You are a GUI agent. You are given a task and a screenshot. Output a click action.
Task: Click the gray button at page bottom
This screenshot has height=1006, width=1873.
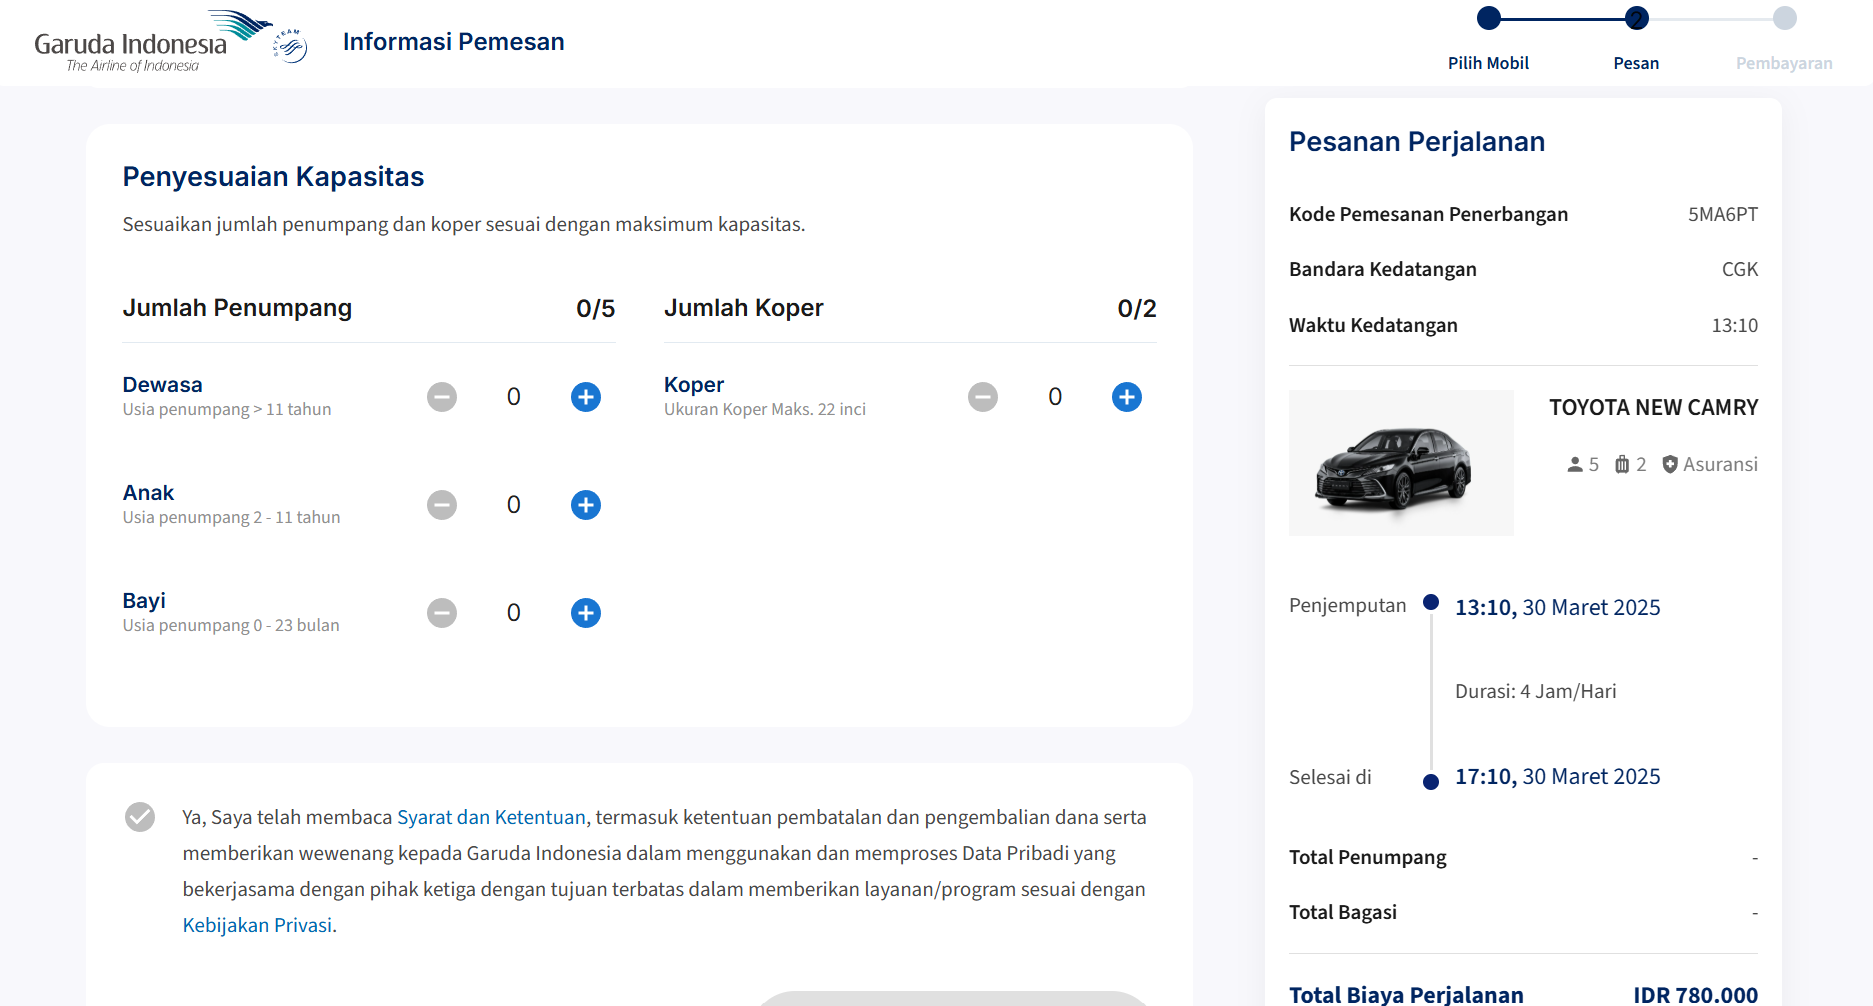[953, 998]
